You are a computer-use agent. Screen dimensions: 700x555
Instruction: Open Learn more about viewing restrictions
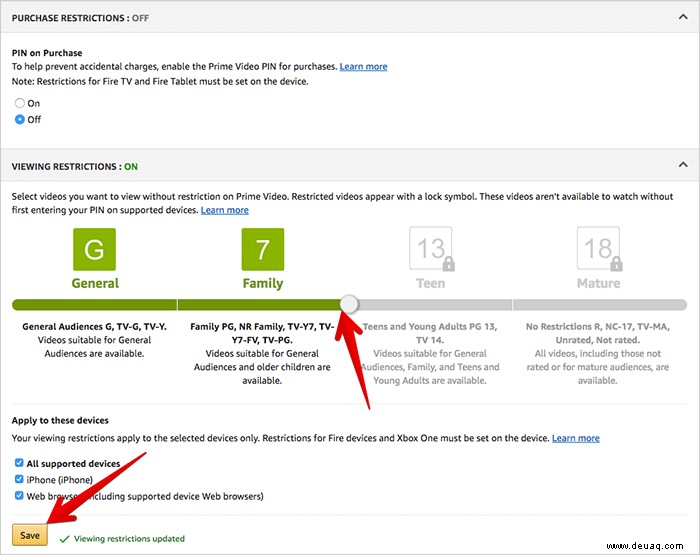pos(225,210)
